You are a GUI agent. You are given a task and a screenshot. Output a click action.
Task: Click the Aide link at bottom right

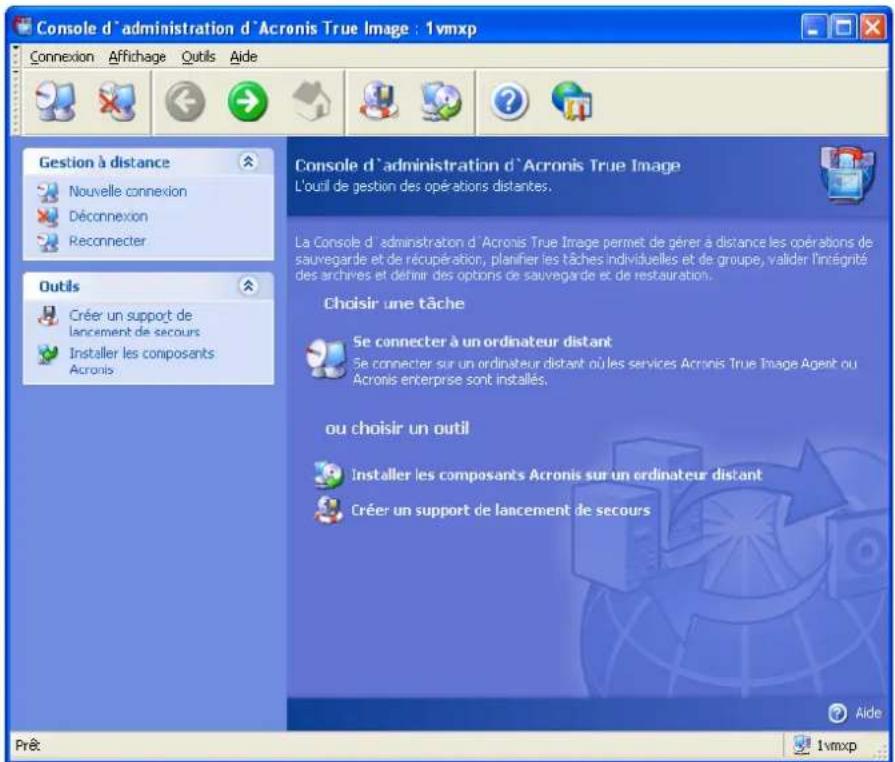[868, 713]
